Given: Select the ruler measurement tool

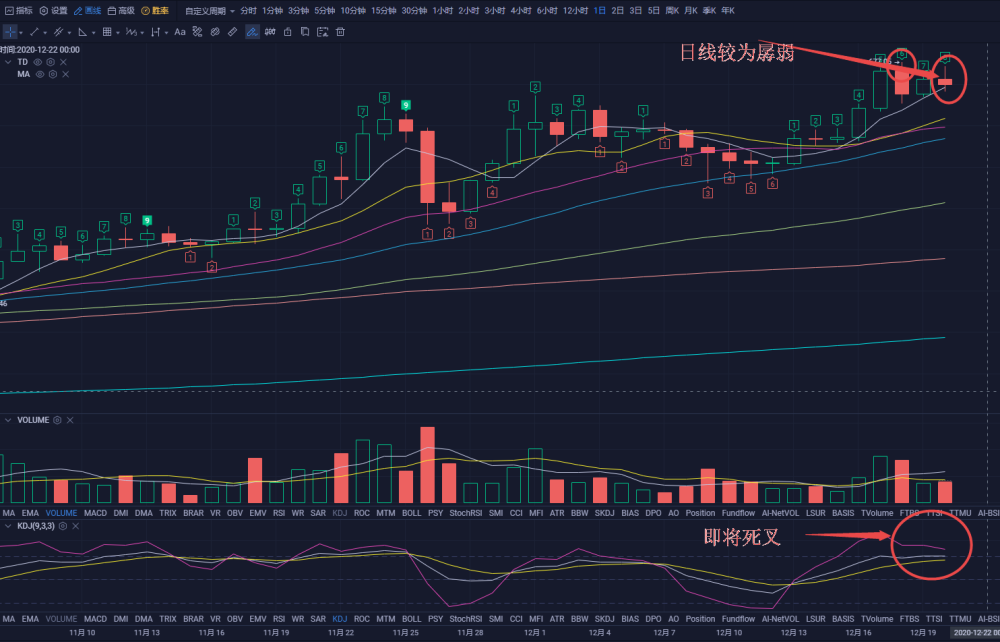Looking at the screenshot, I should [x=233, y=32].
